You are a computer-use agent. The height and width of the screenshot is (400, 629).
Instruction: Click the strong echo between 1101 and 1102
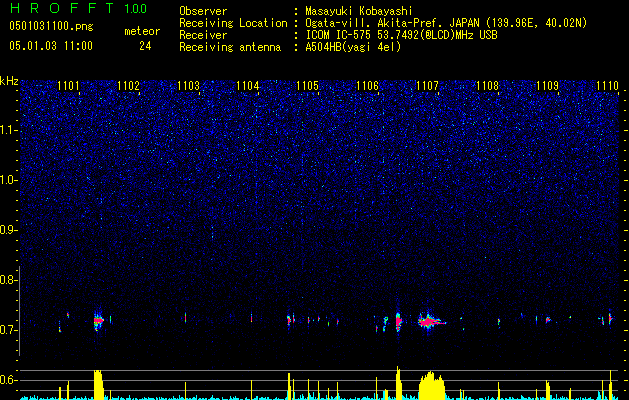98,321
